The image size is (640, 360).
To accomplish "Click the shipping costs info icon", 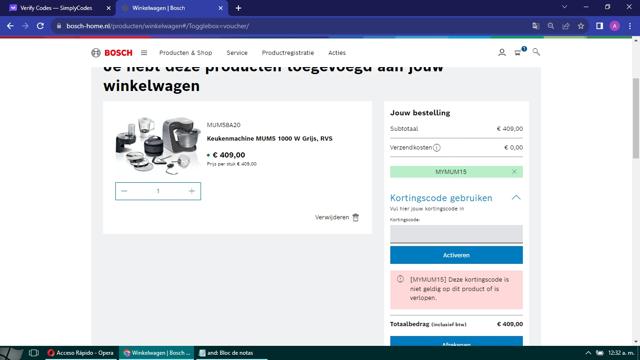I will point(437,148).
